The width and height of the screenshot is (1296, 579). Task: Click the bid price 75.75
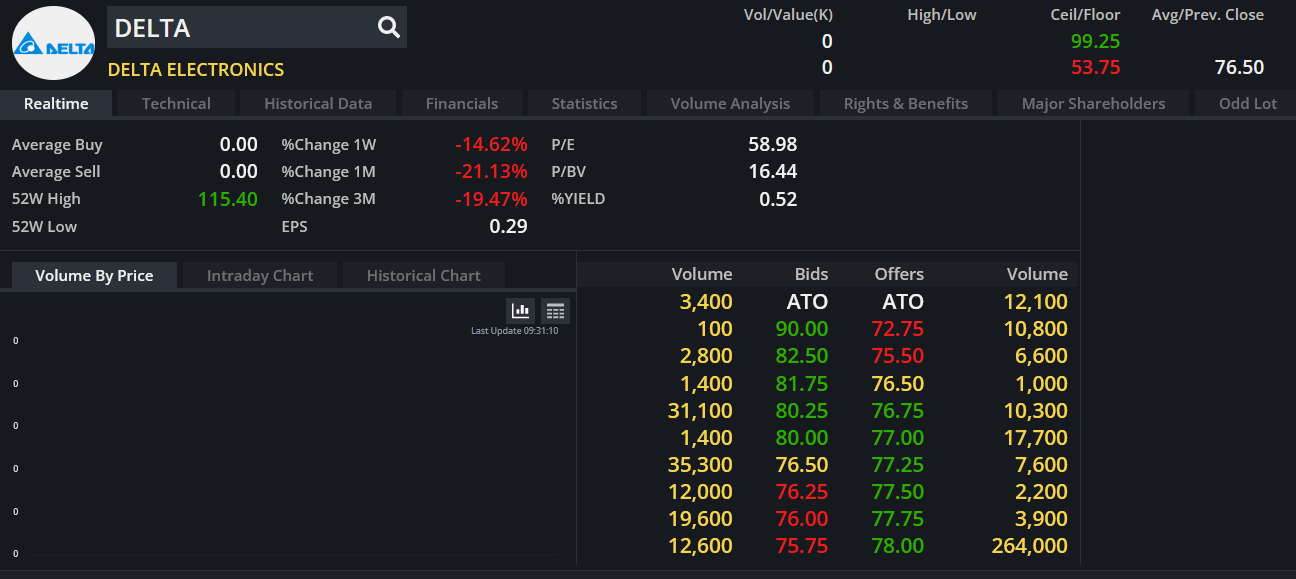pos(803,546)
